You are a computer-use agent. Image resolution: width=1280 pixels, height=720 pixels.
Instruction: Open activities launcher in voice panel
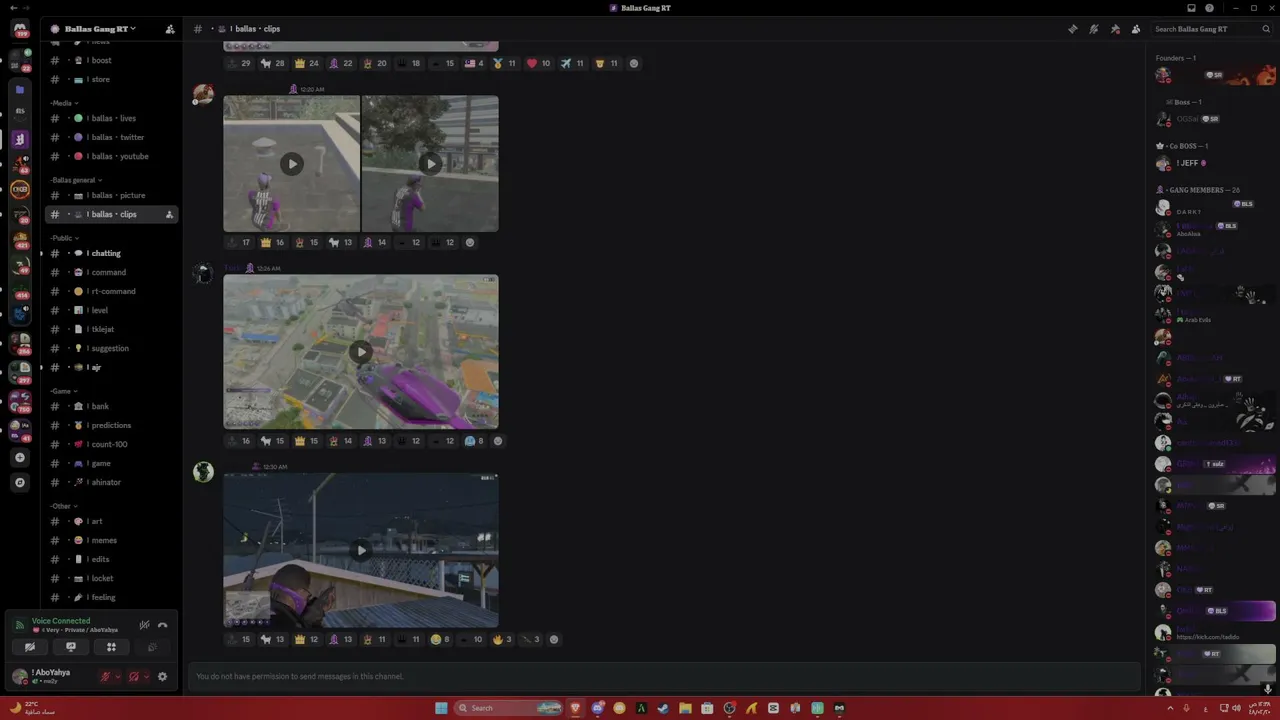tap(111, 647)
